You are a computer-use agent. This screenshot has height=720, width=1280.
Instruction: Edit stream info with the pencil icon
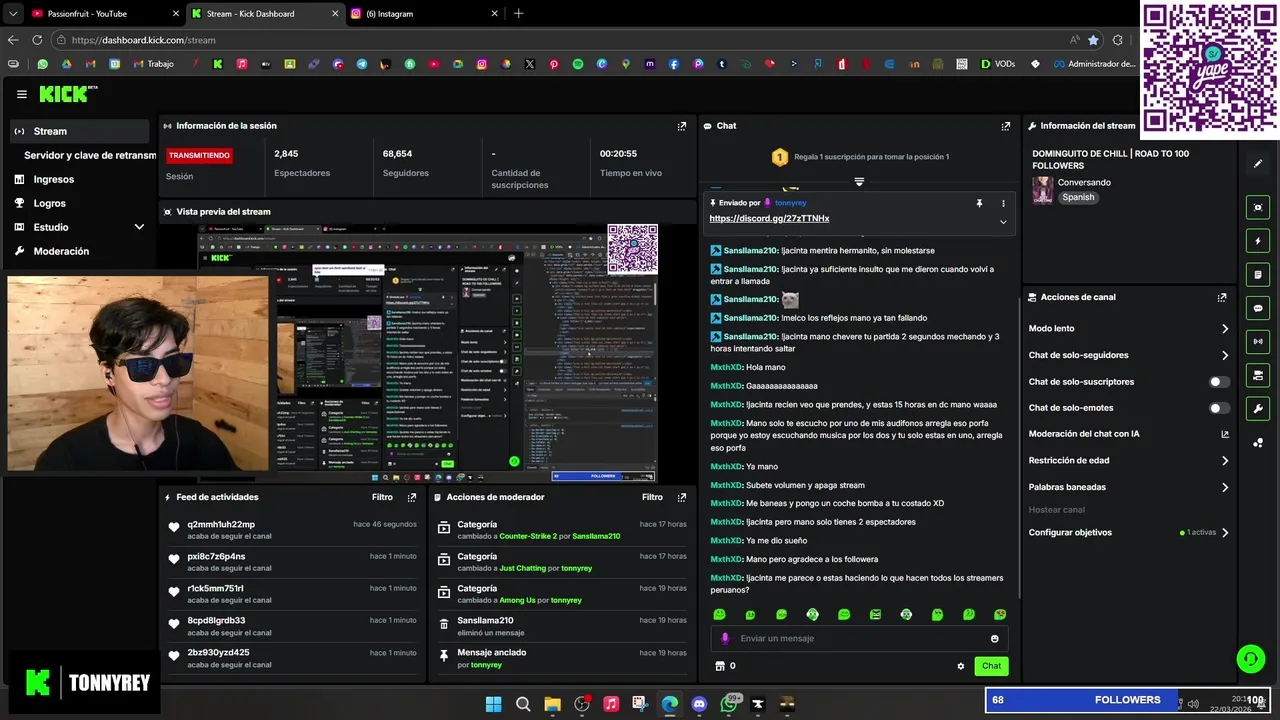click(x=1258, y=163)
